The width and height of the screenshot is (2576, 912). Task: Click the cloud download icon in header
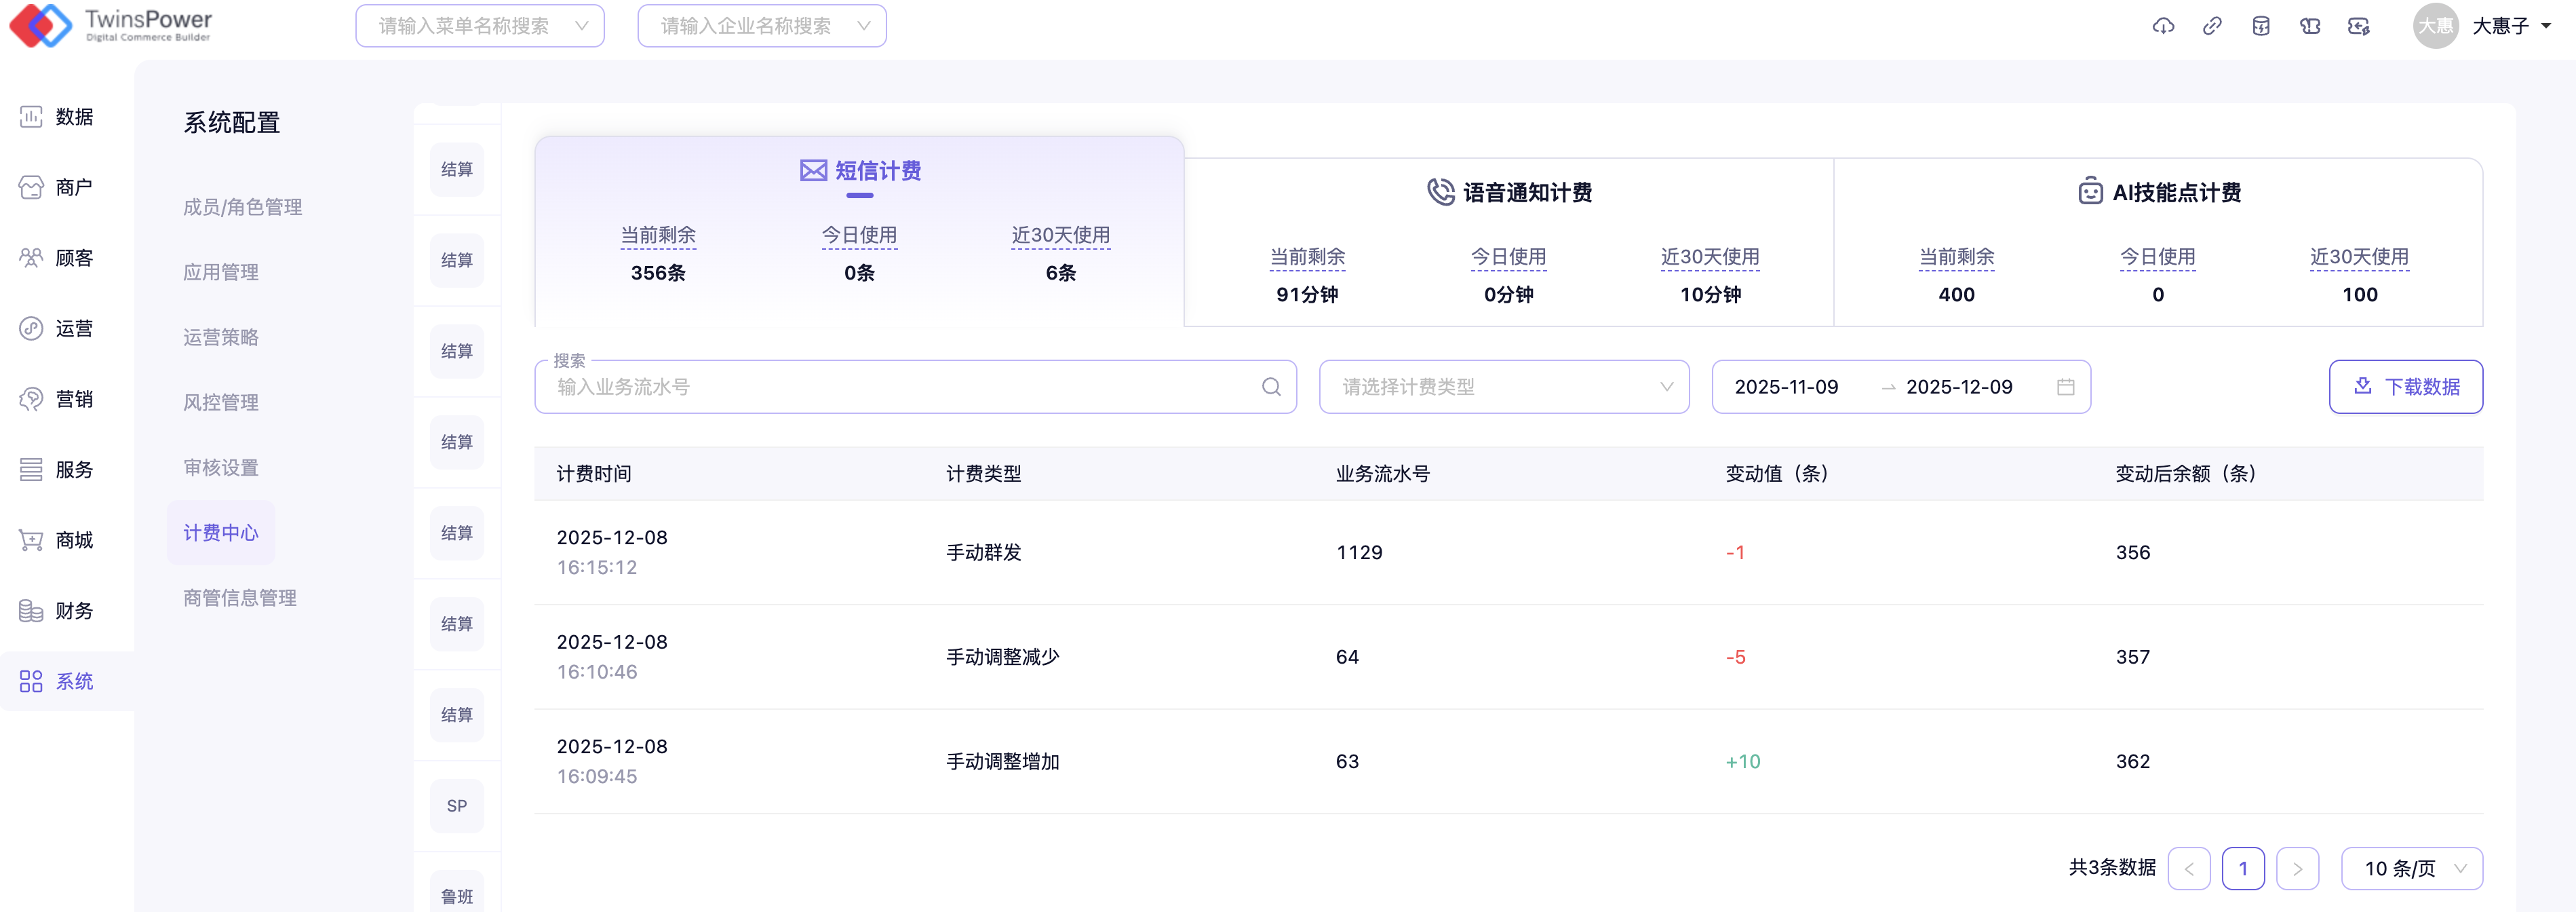pos(2163,26)
